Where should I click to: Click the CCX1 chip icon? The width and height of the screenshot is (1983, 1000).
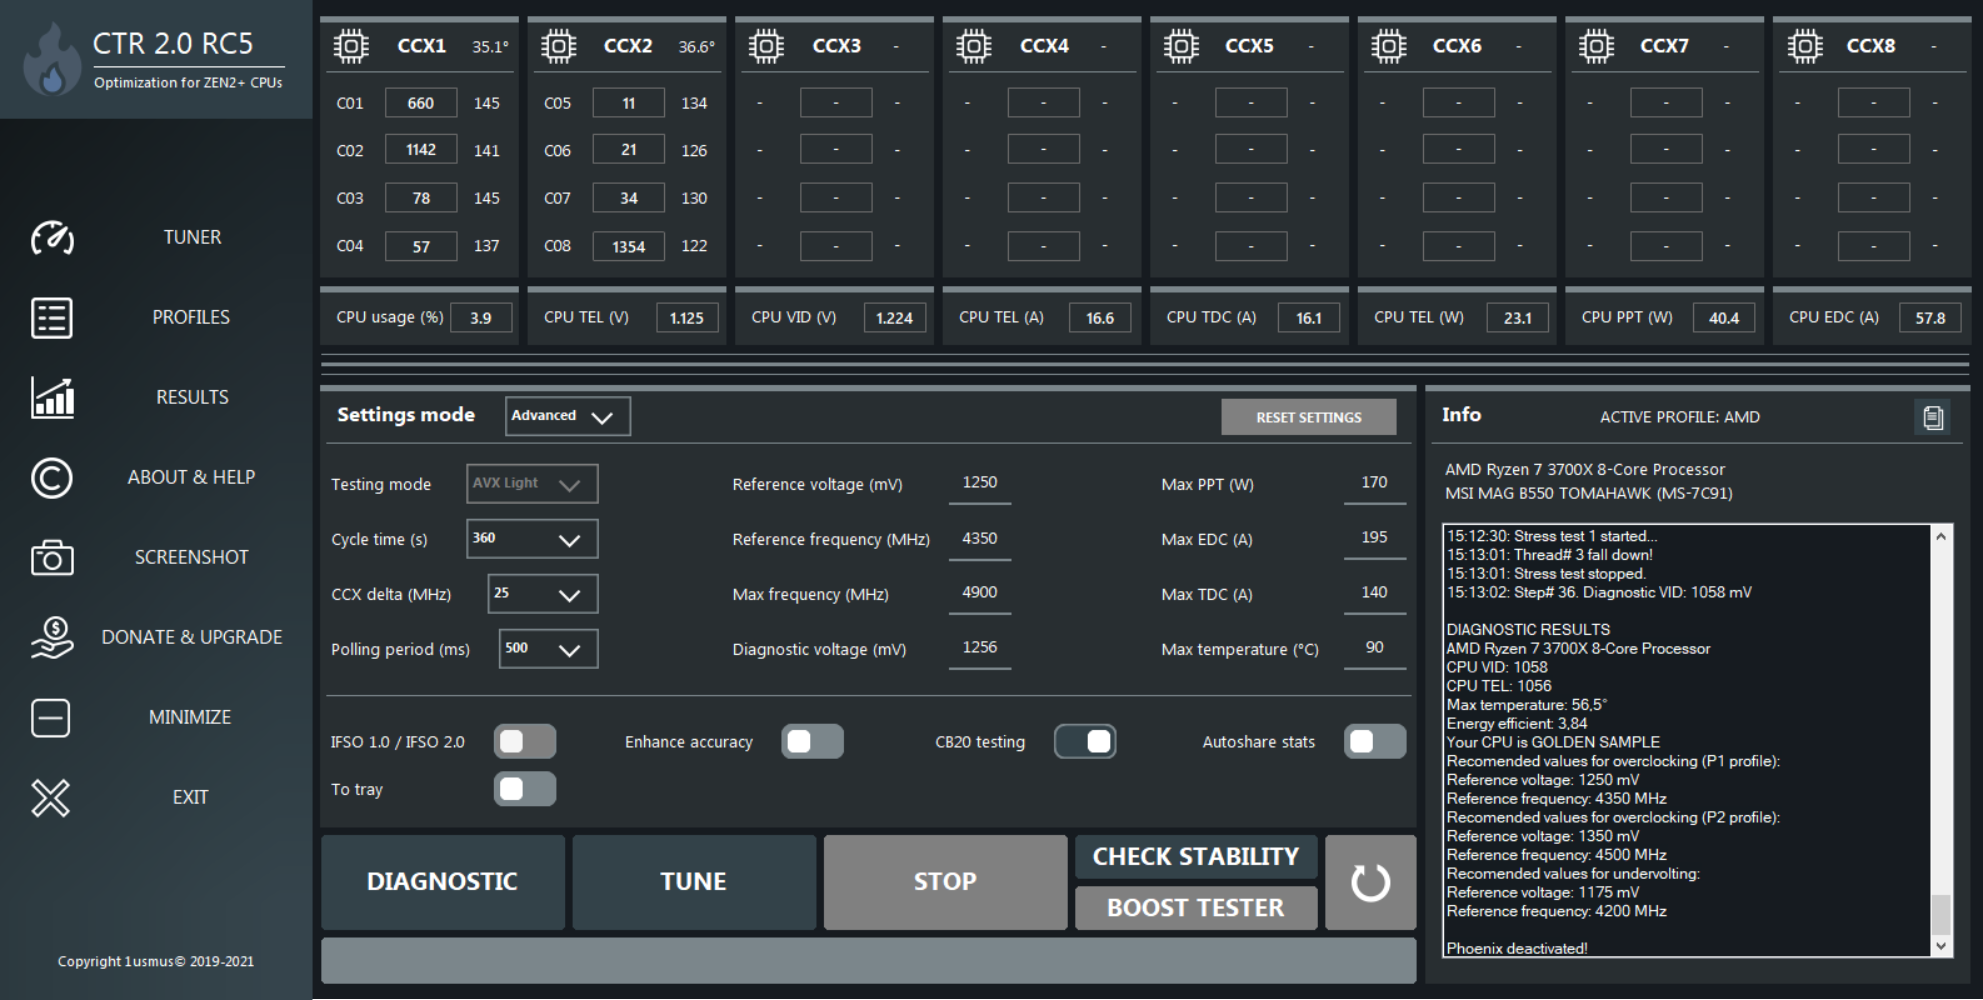pos(351,46)
